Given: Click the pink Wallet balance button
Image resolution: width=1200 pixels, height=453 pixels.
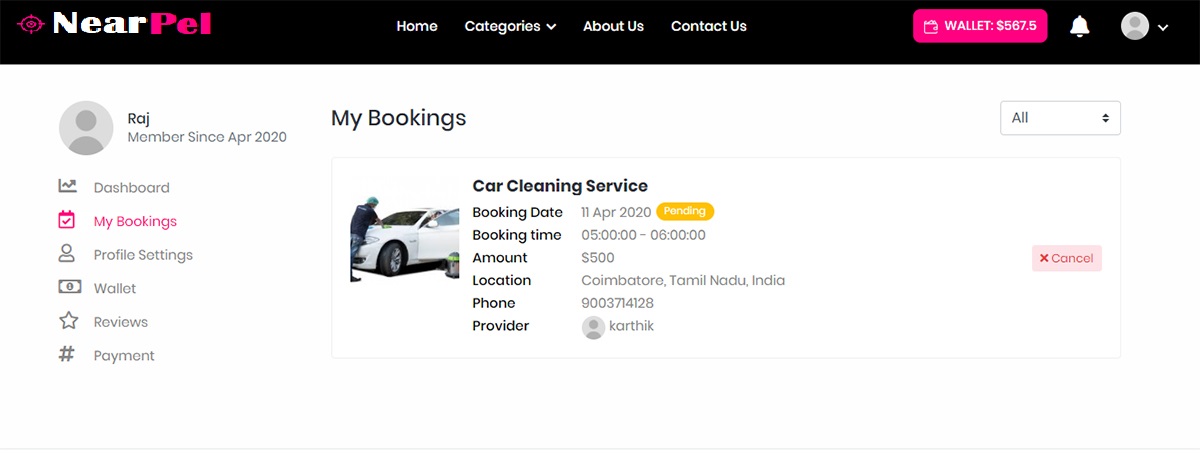Looking at the screenshot, I should 979,27.
